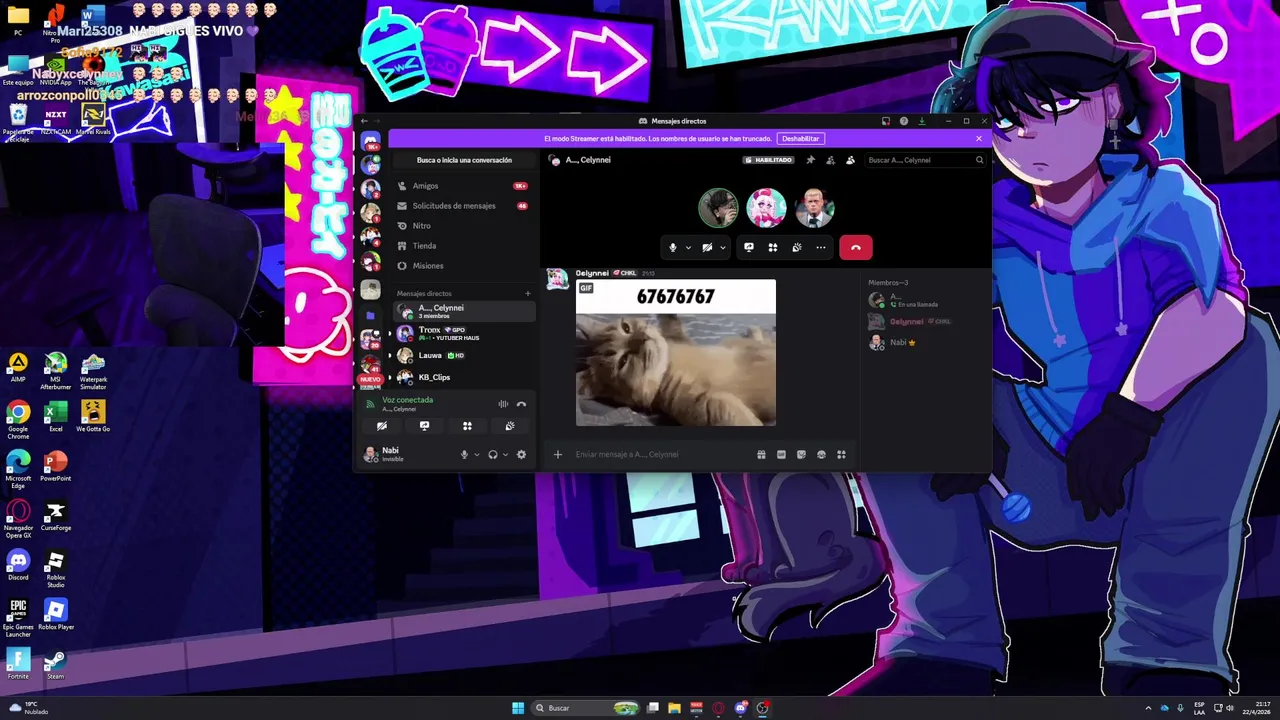Viewport: 1280px width, 720px height.
Task: Select A..., Celynnei group conversation
Action: coord(464,311)
